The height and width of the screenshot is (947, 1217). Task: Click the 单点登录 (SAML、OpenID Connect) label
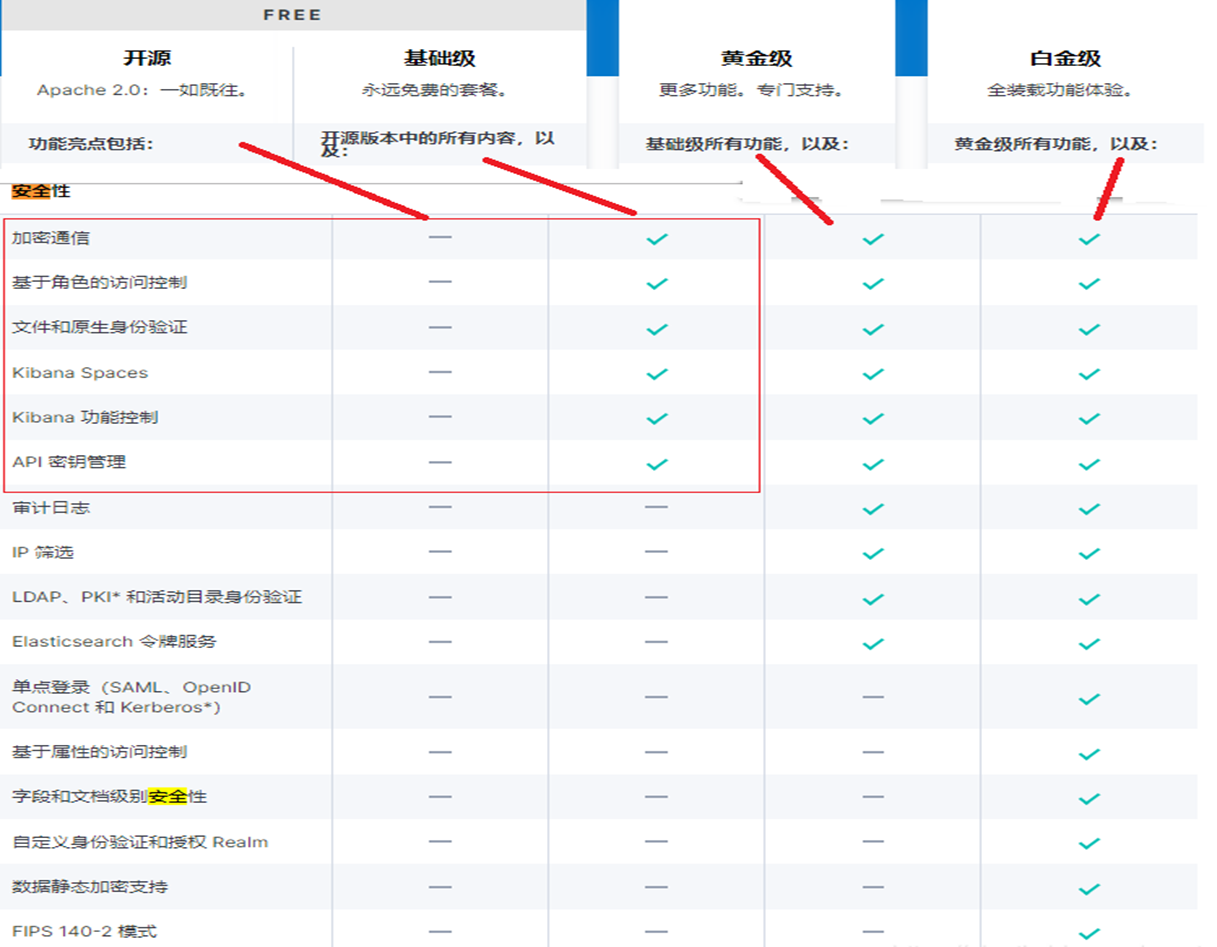coord(132,697)
